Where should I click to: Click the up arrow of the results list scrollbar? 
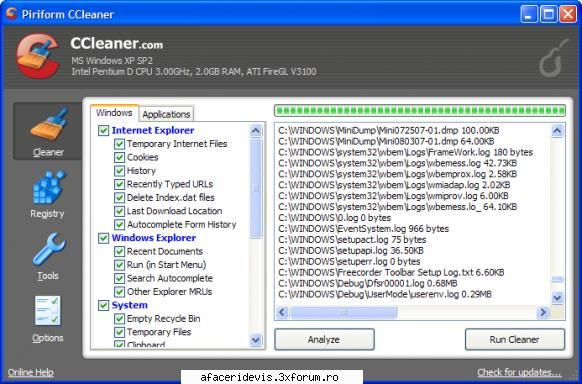(x=557, y=131)
